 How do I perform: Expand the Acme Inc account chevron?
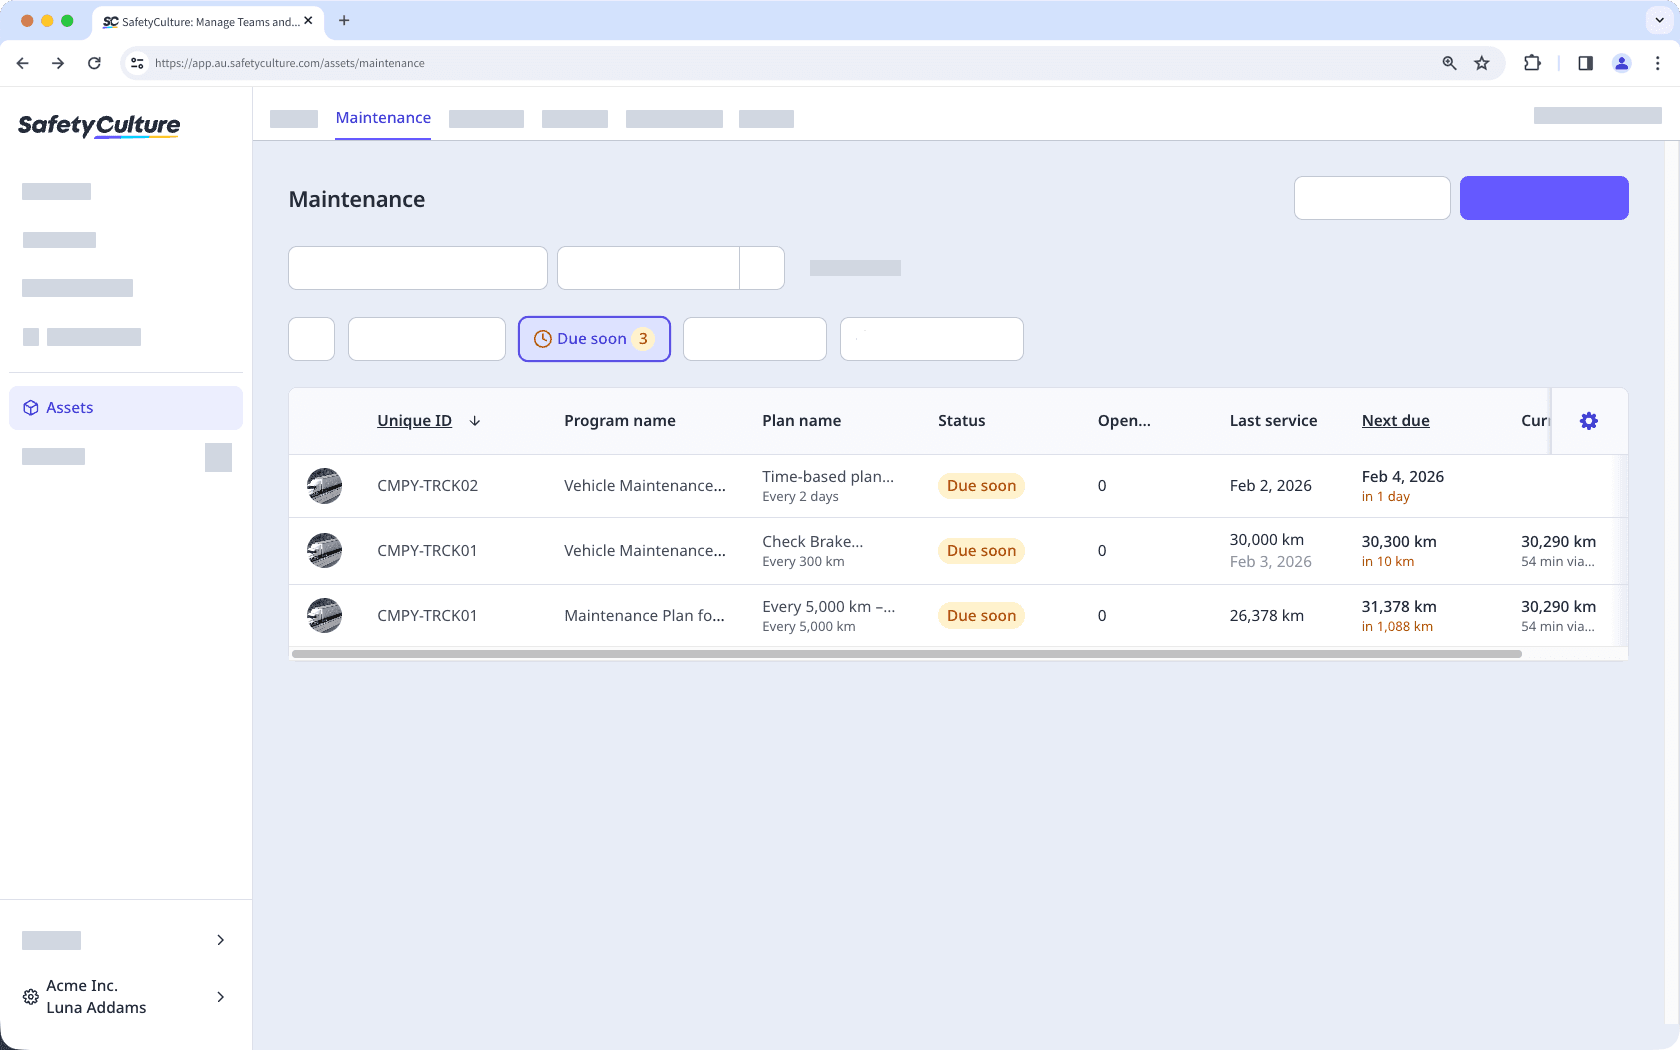pos(220,996)
